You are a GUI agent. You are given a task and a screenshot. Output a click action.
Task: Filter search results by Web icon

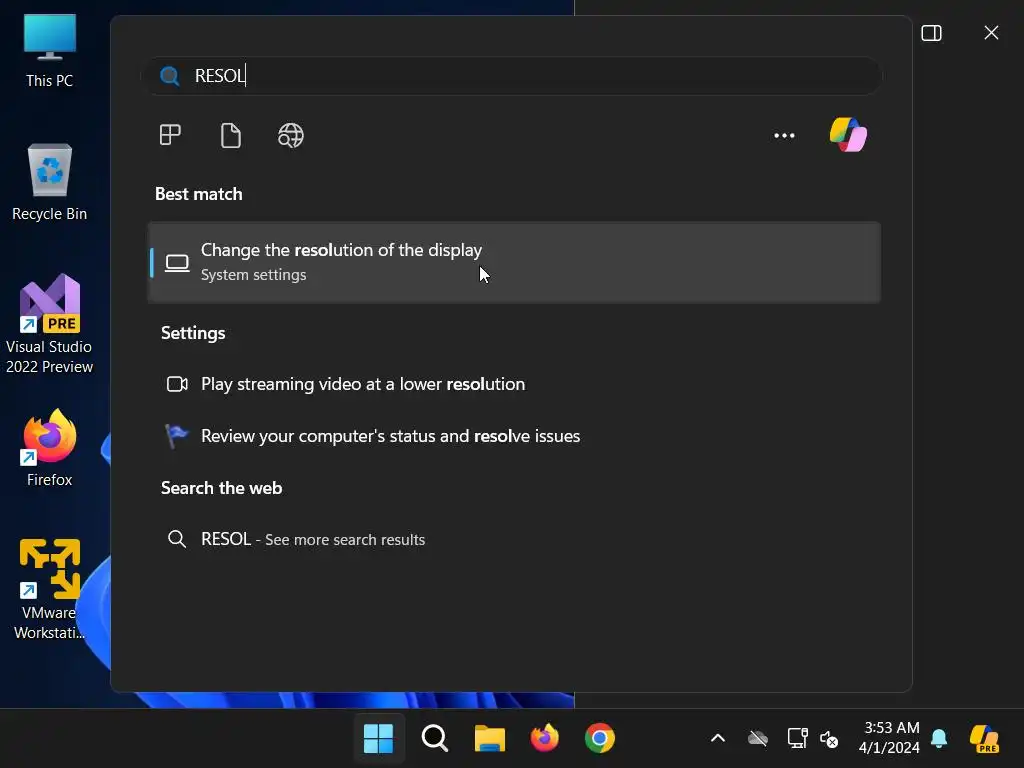click(291, 135)
